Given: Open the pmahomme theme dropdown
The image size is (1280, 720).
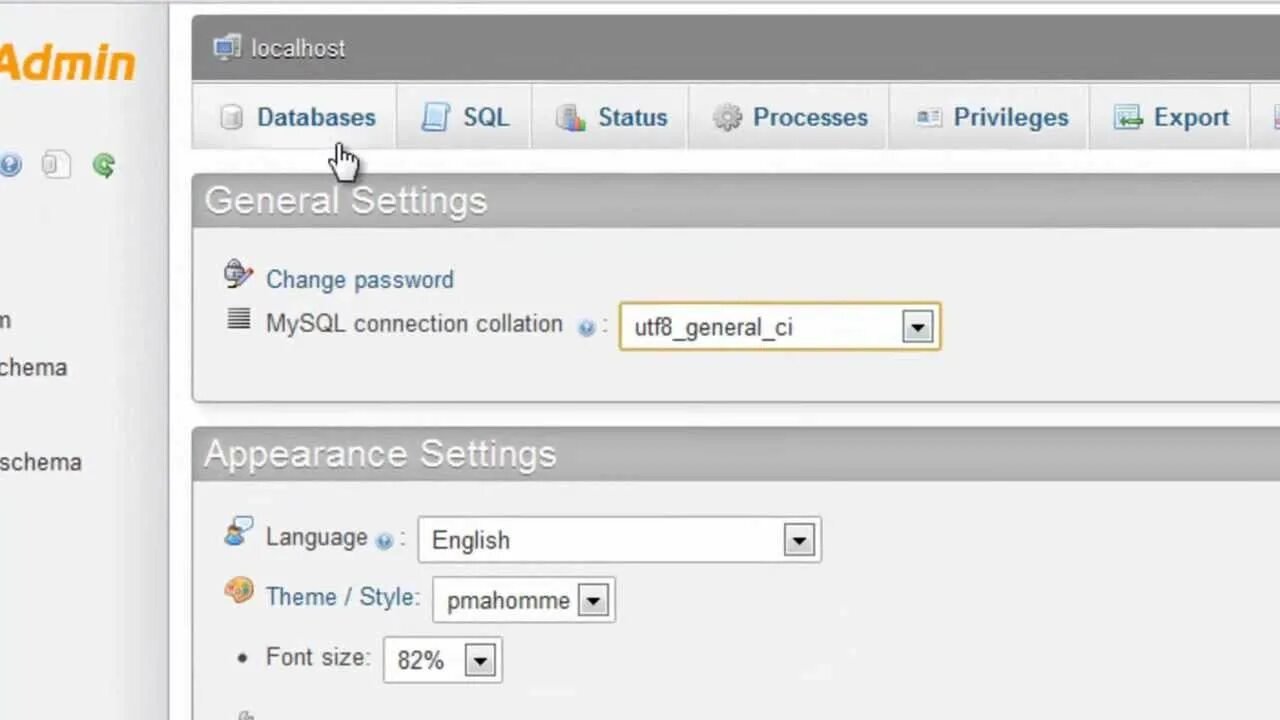Looking at the screenshot, I should [x=593, y=600].
